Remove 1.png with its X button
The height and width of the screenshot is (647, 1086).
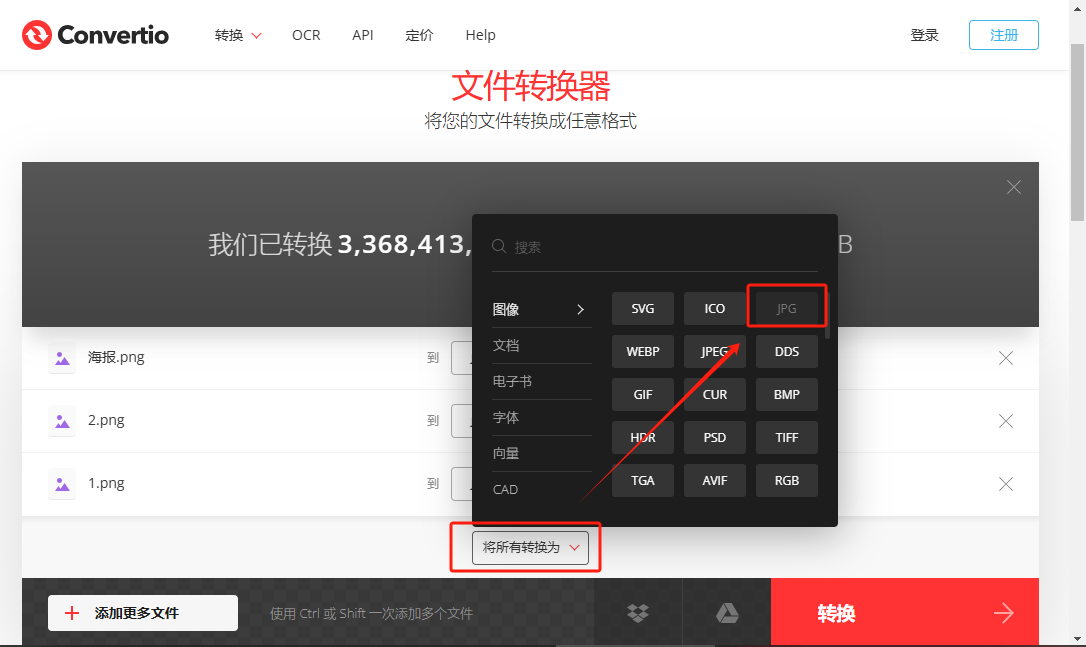(x=1005, y=483)
